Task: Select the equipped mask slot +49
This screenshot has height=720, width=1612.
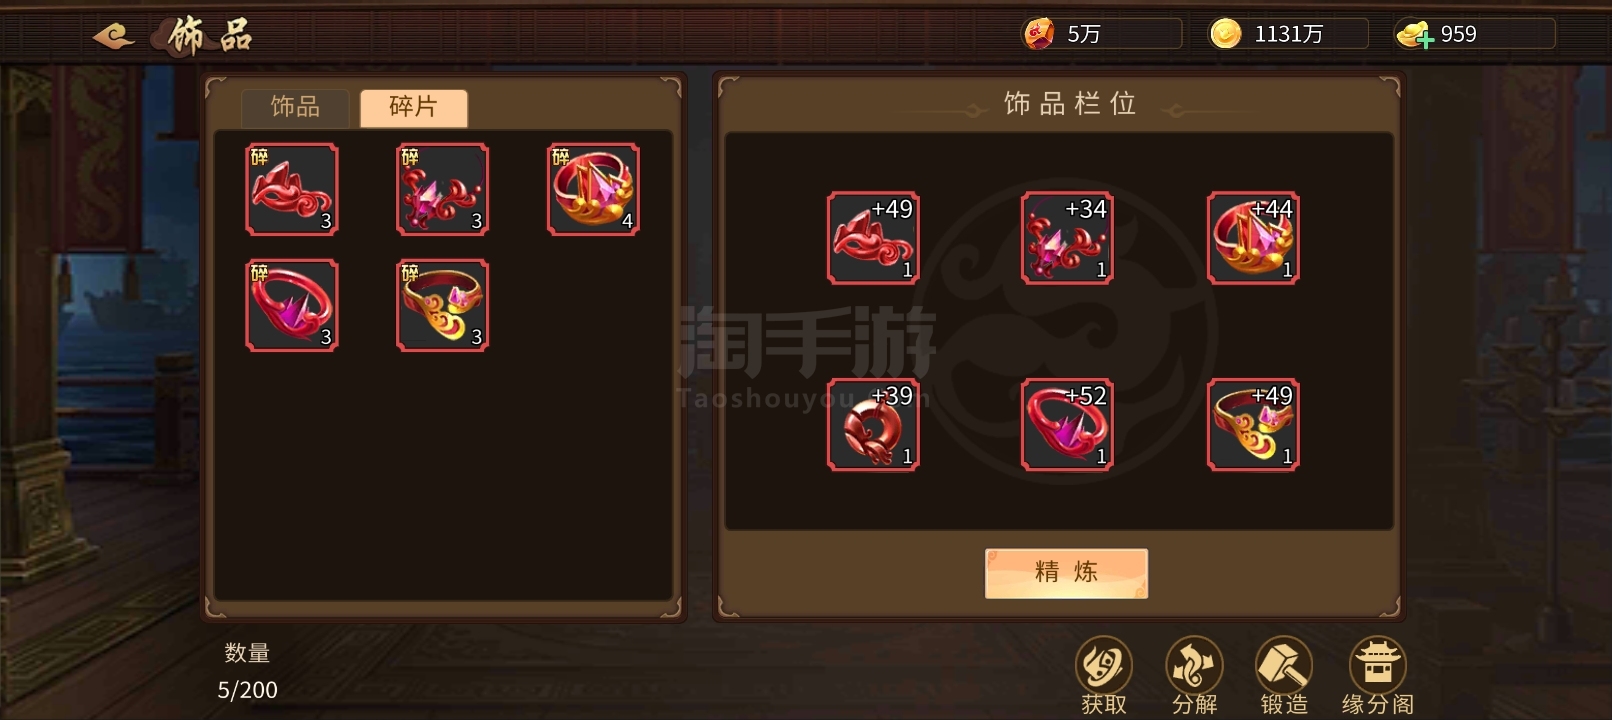Action: click(x=873, y=238)
